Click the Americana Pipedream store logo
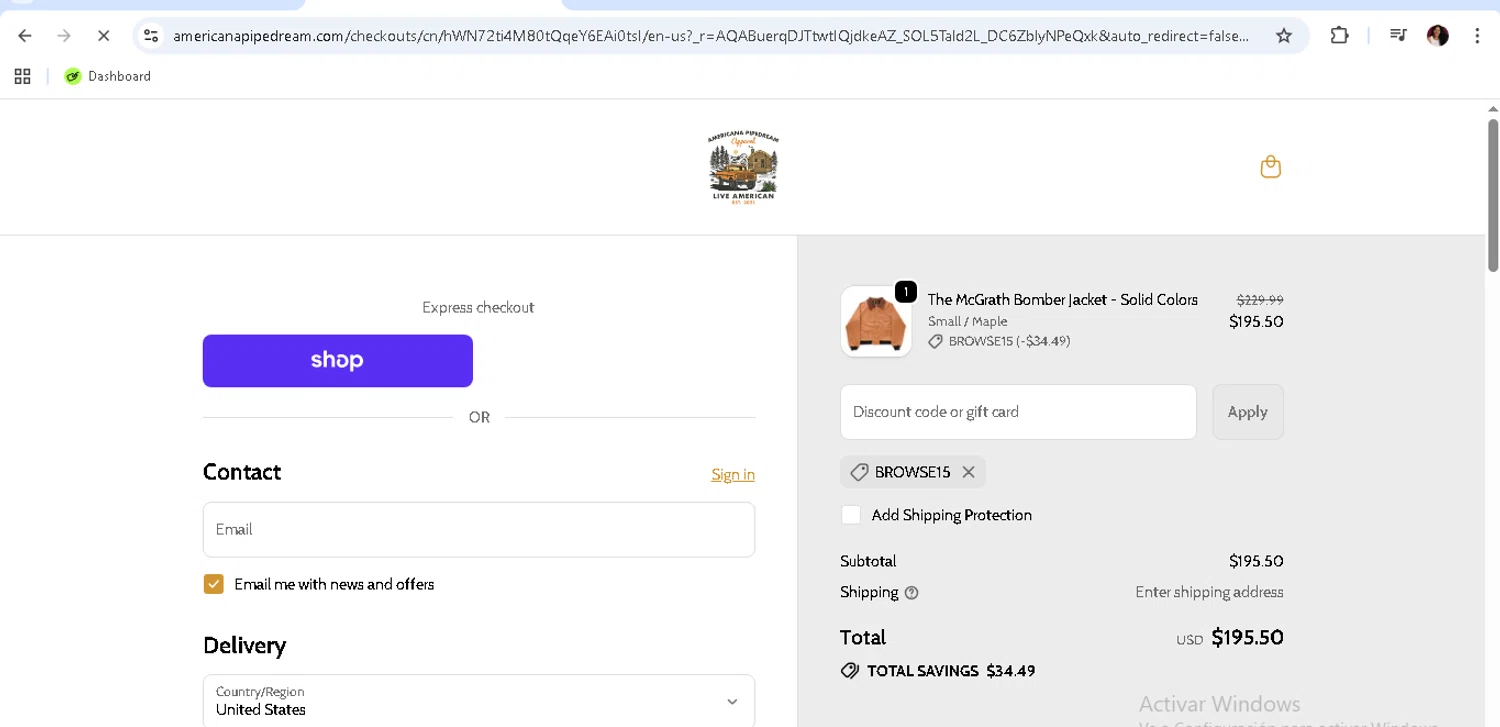Viewport: 1500px width, 727px height. pyautogui.click(x=743, y=167)
